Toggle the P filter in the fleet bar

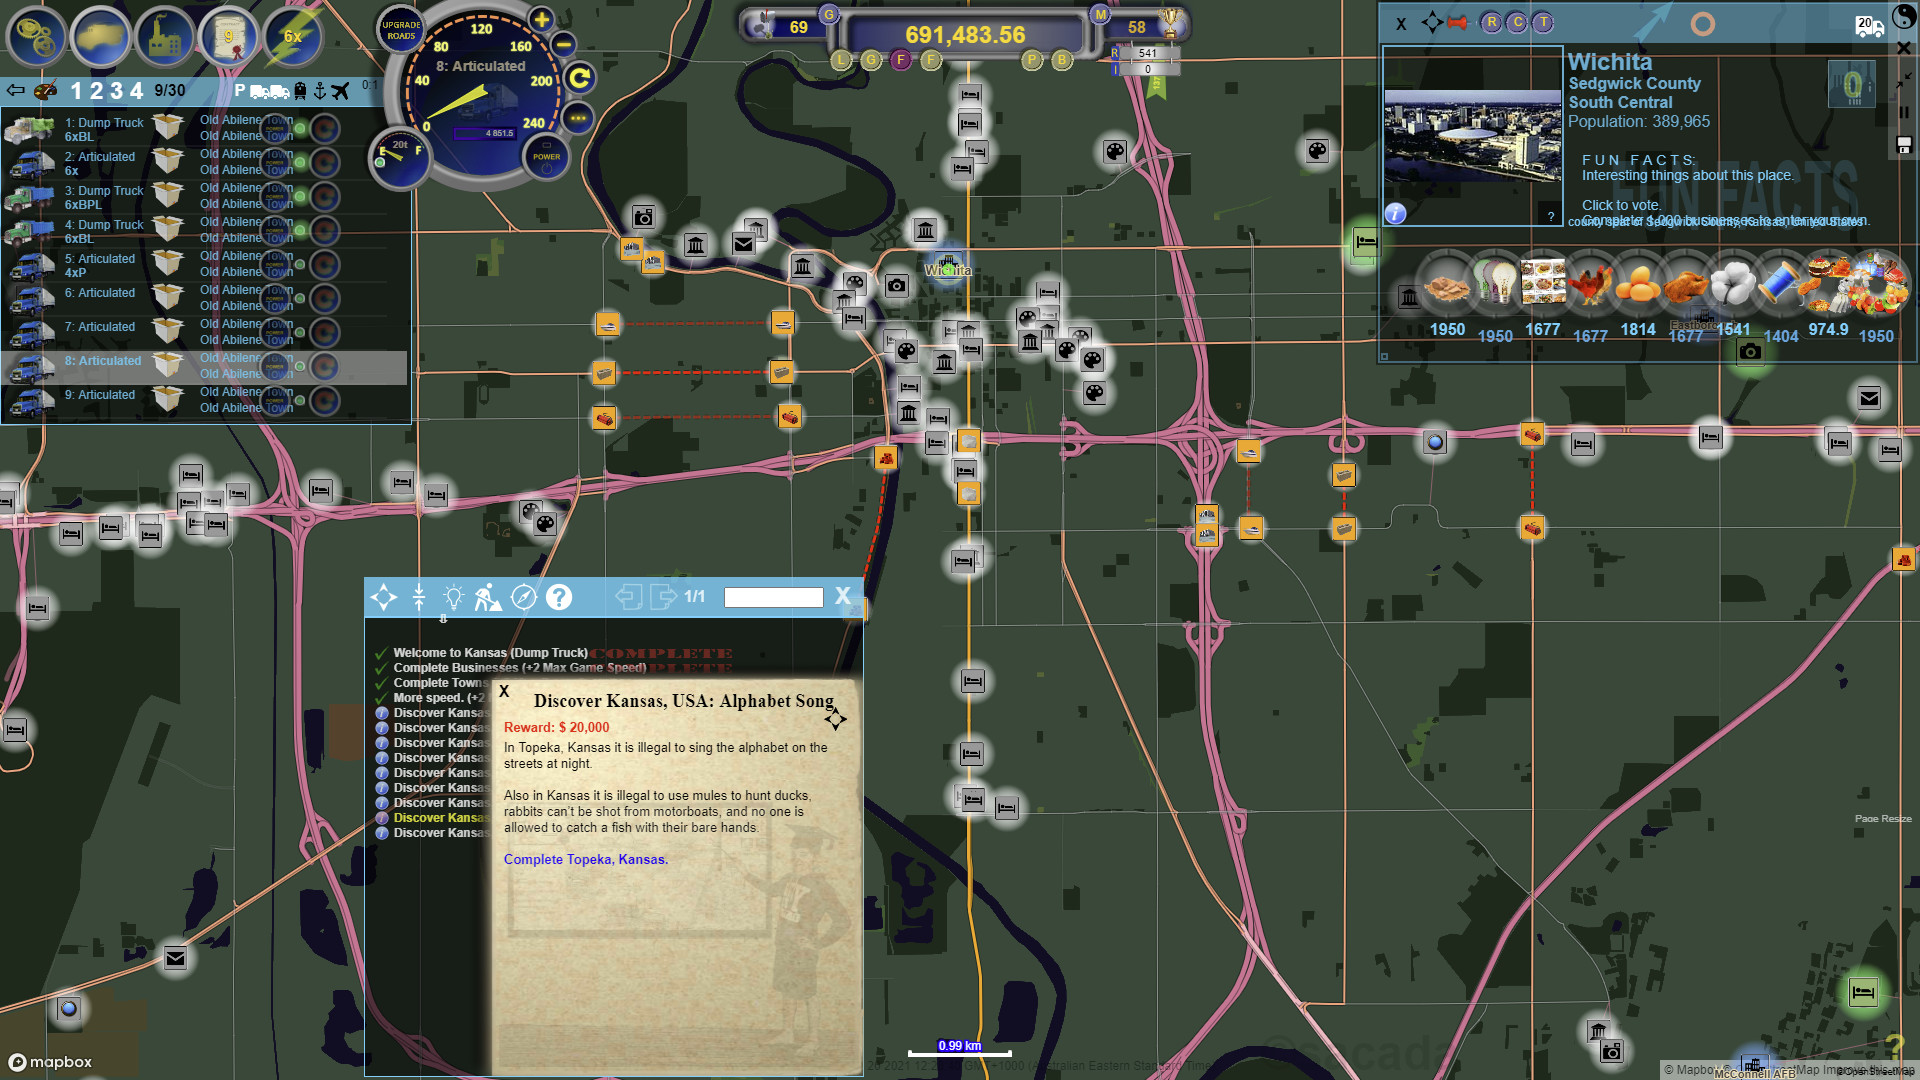[x=240, y=90]
